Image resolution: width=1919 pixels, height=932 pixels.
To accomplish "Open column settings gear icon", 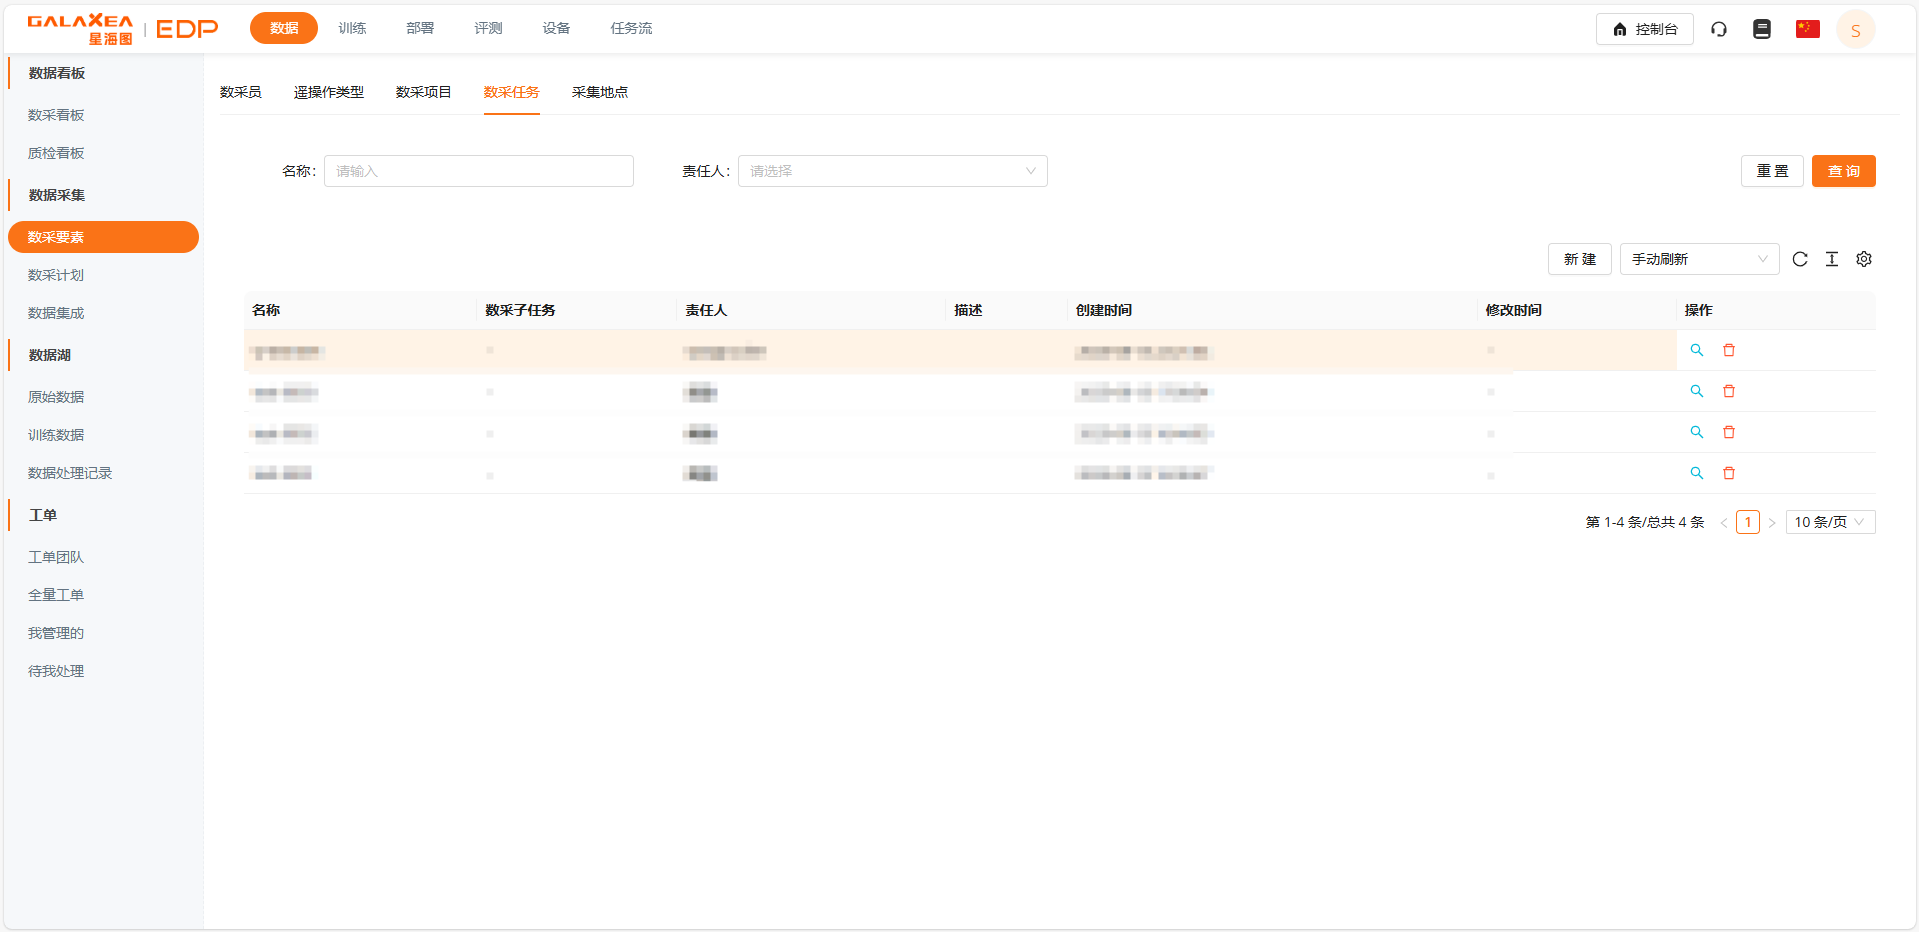I will tap(1864, 259).
